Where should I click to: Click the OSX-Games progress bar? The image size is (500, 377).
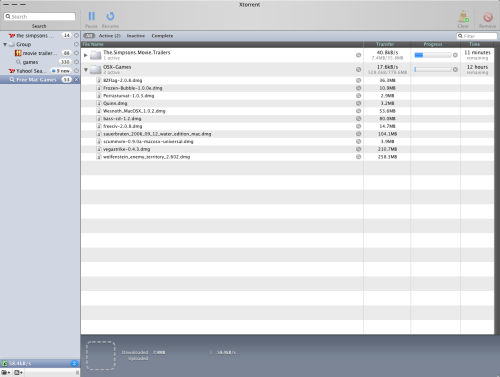(433, 69)
